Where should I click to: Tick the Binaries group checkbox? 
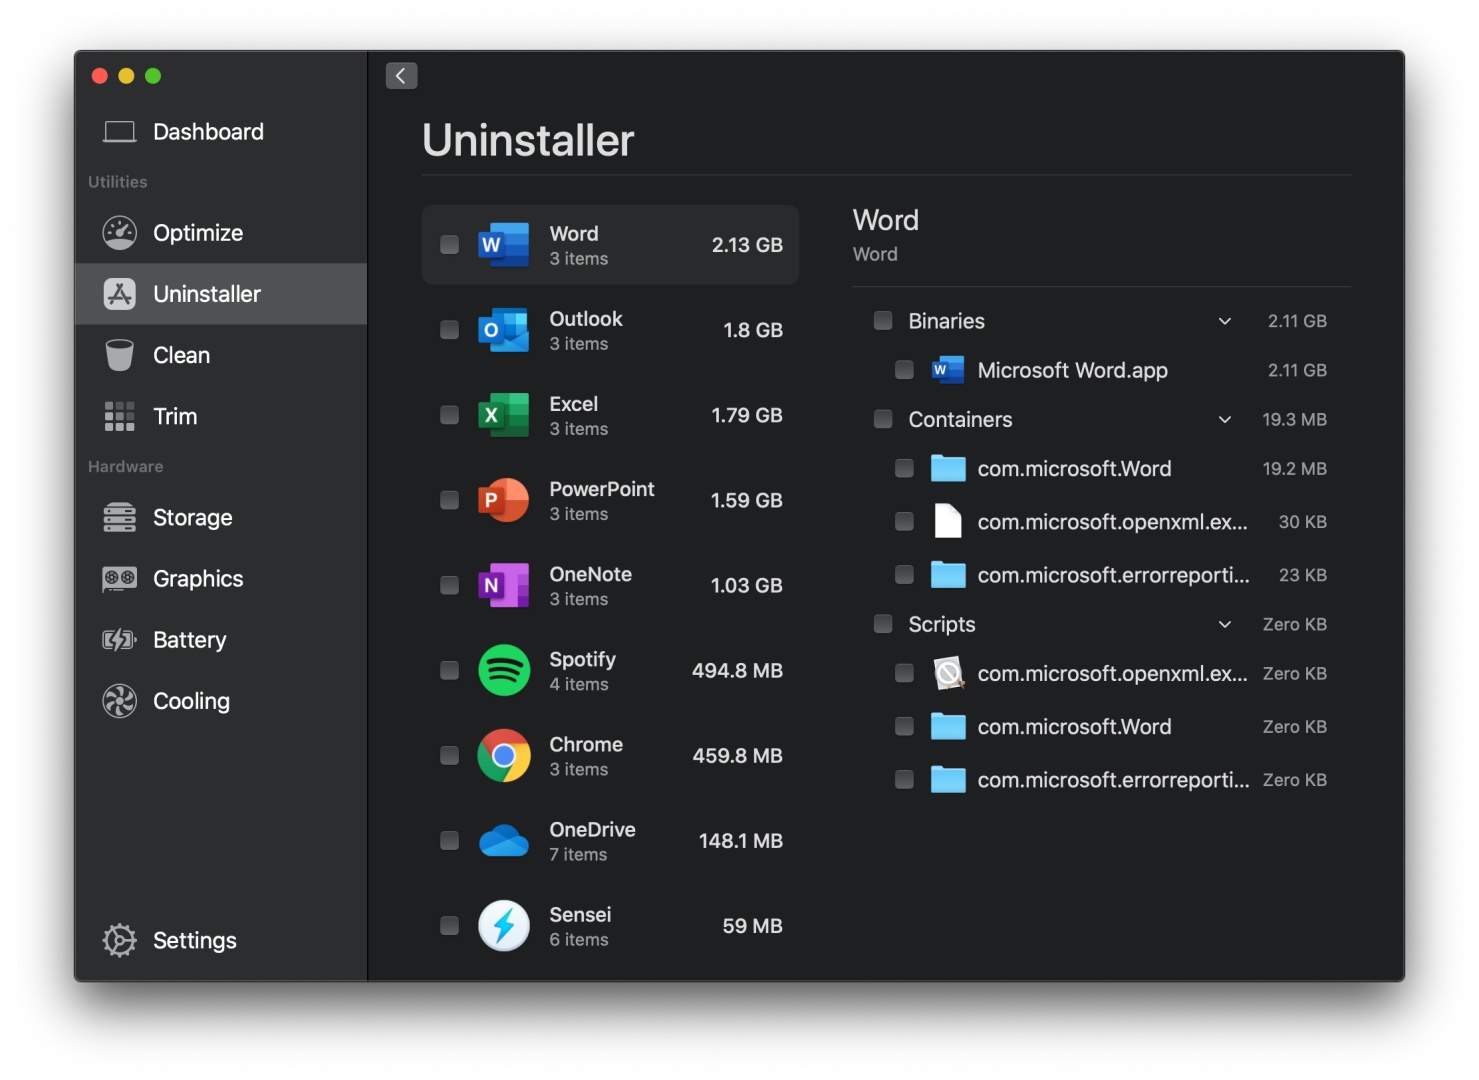point(883,321)
